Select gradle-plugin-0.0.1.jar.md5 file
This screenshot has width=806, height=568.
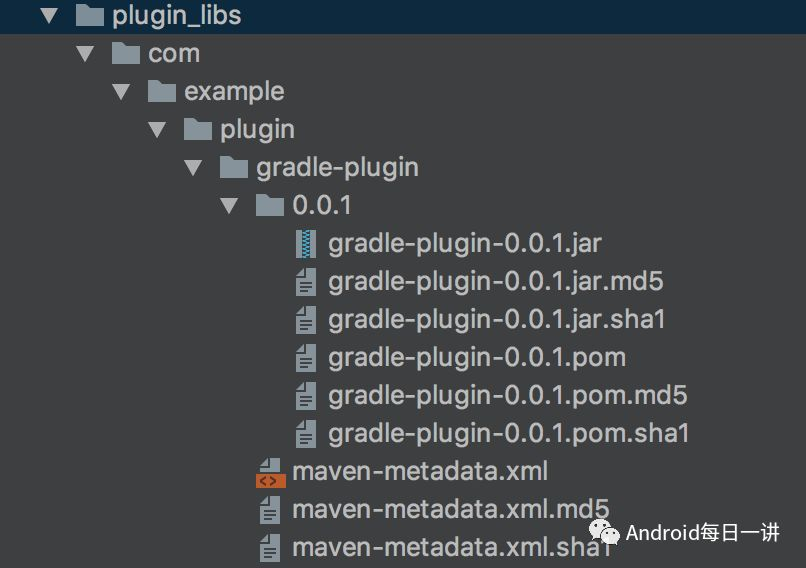click(x=496, y=282)
